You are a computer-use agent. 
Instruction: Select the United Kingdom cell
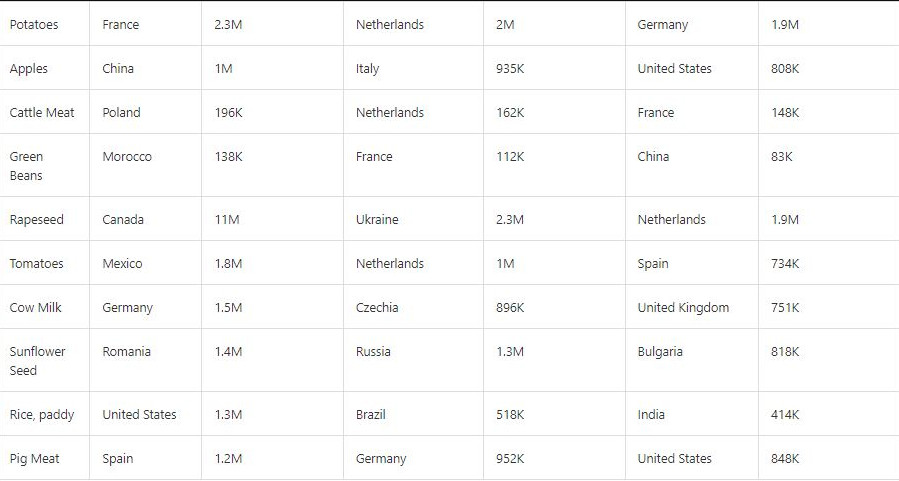pyautogui.click(x=683, y=308)
